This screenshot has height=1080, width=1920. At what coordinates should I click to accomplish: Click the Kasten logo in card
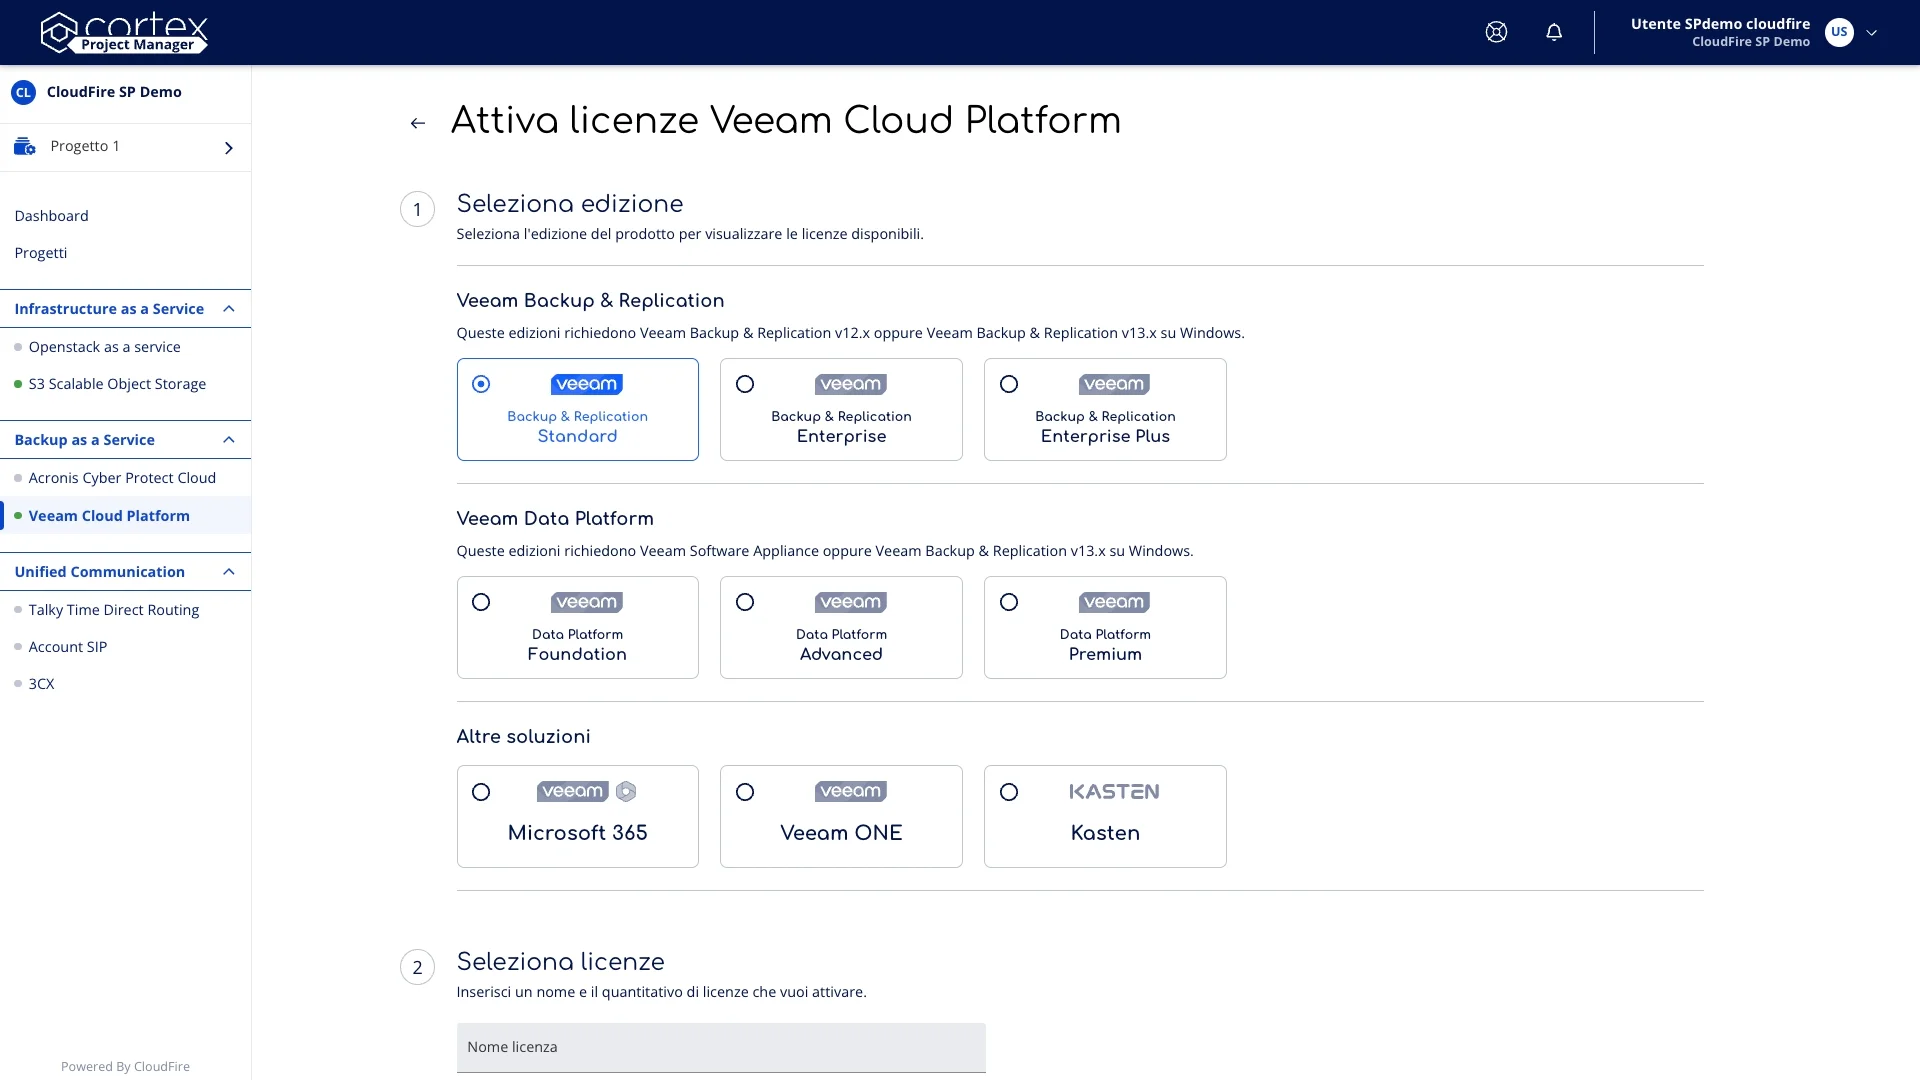pos(1114,792)
